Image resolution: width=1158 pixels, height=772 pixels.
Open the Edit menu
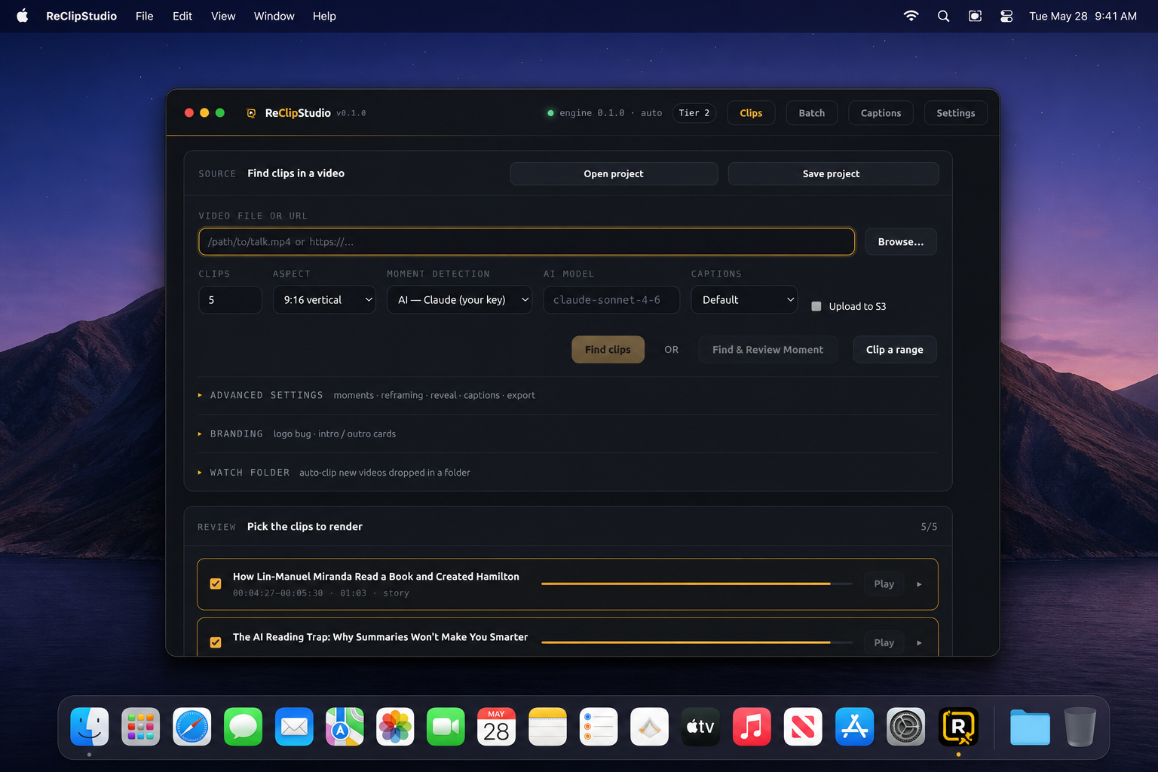click(x=182, y=16)
